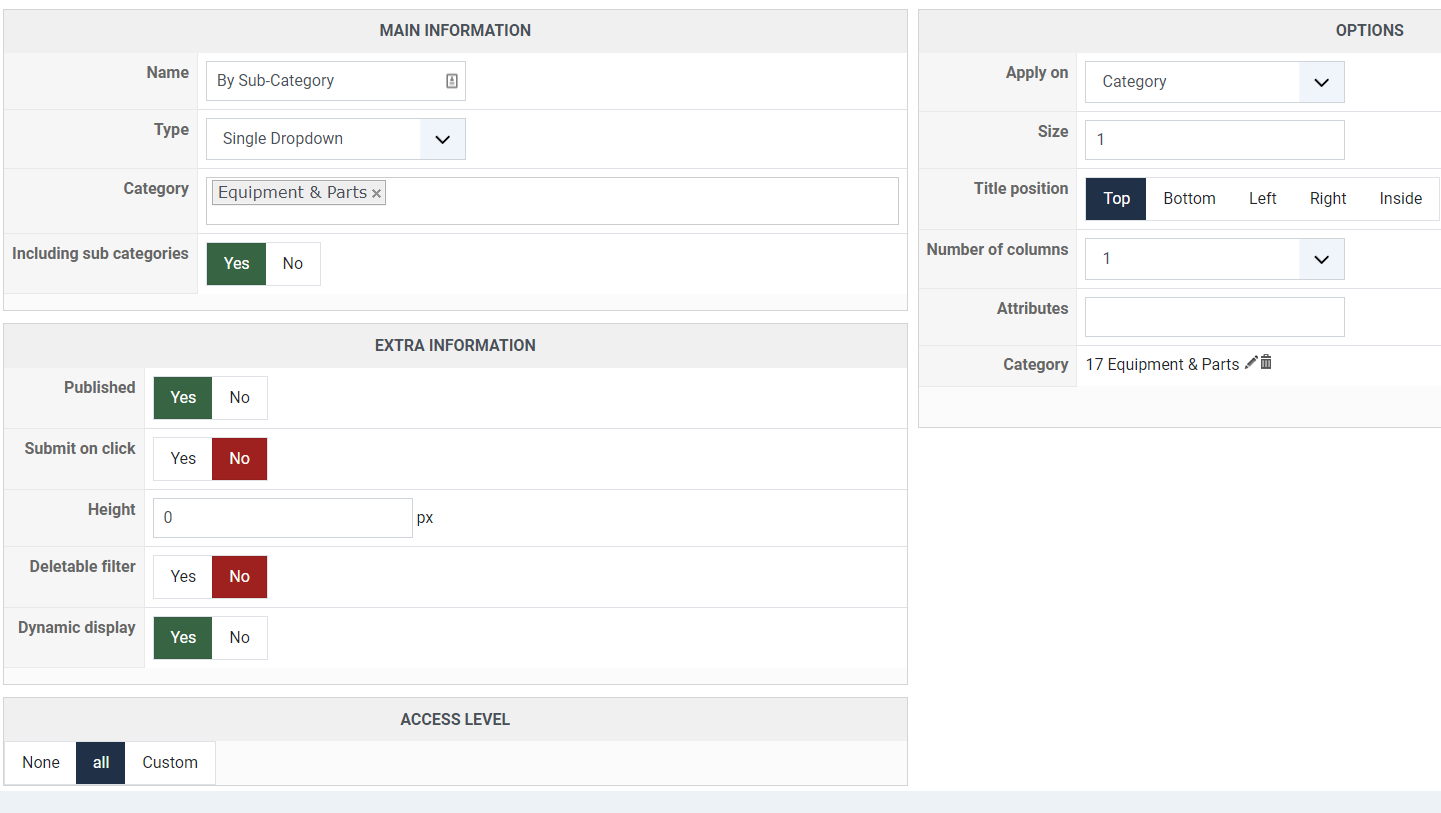This screenshot has height=813, width=1441.
Task: Enable Submit on click with Yes
Action: pyautogui.click(x=183, y=459)
